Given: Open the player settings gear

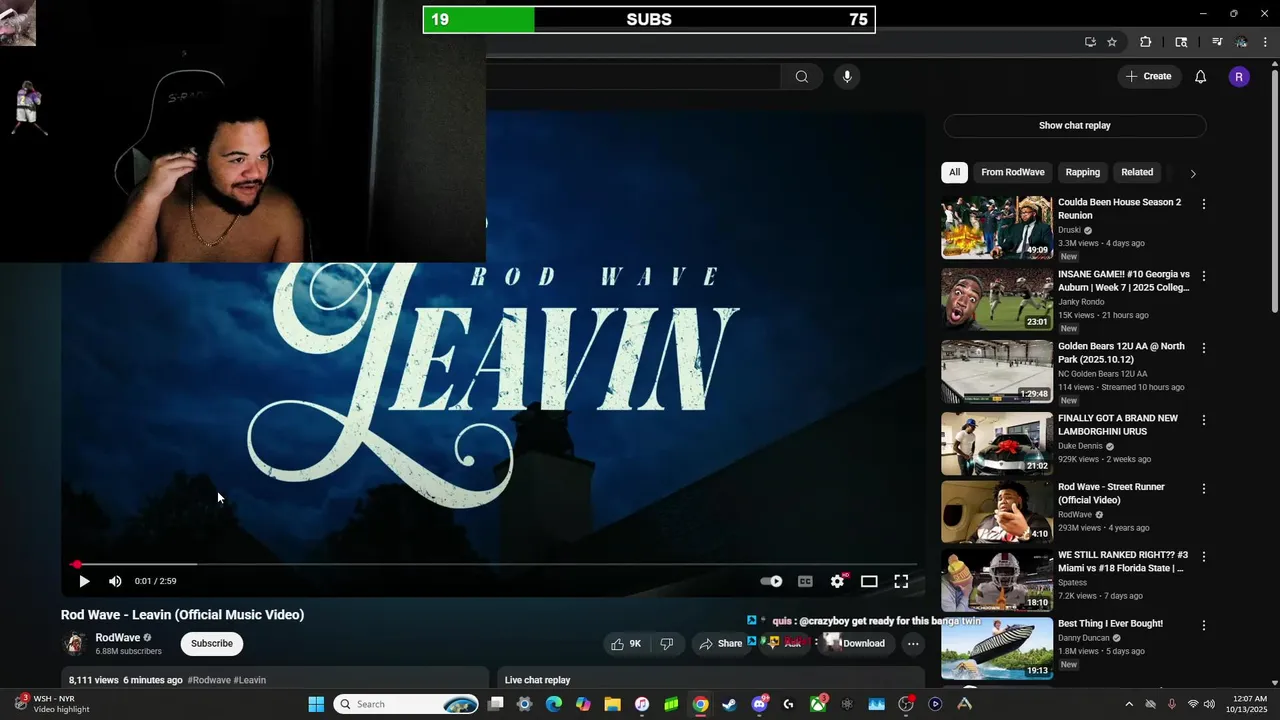Looking at the screenshot, I should pyautogui.click(x=838, y=581).
